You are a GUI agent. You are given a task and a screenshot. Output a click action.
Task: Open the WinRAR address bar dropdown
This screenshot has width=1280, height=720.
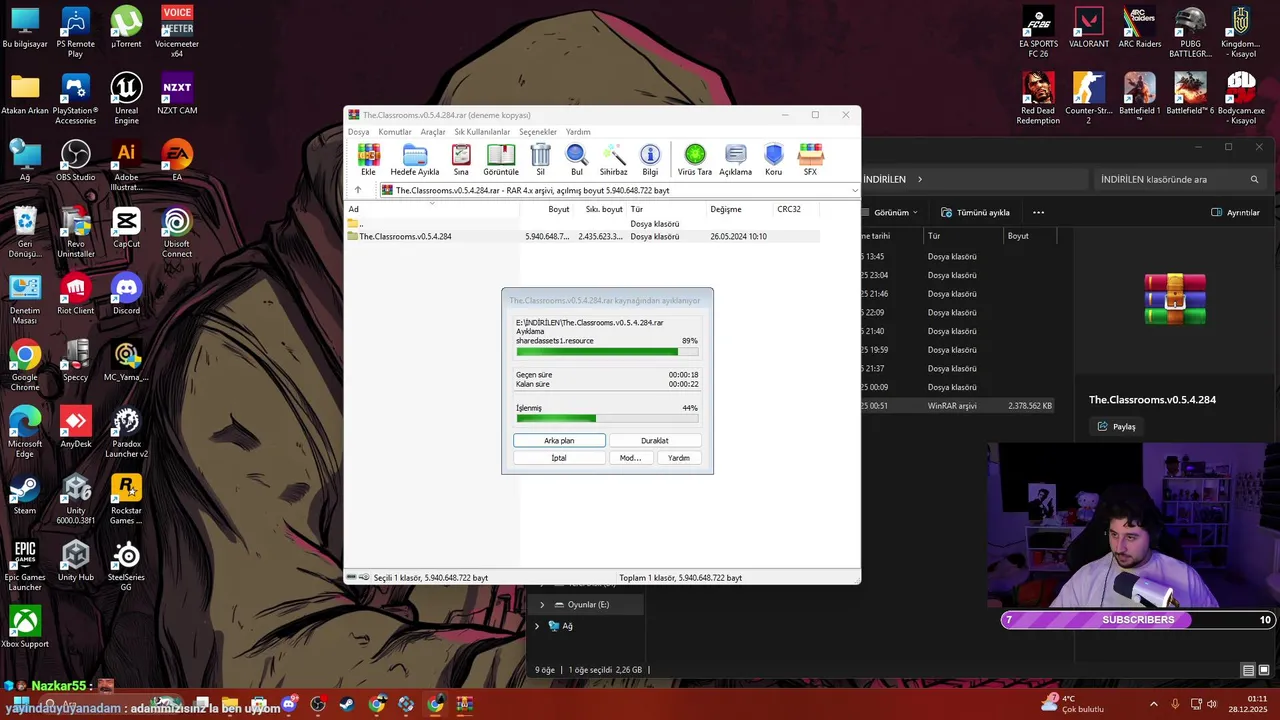pos(854,190)
